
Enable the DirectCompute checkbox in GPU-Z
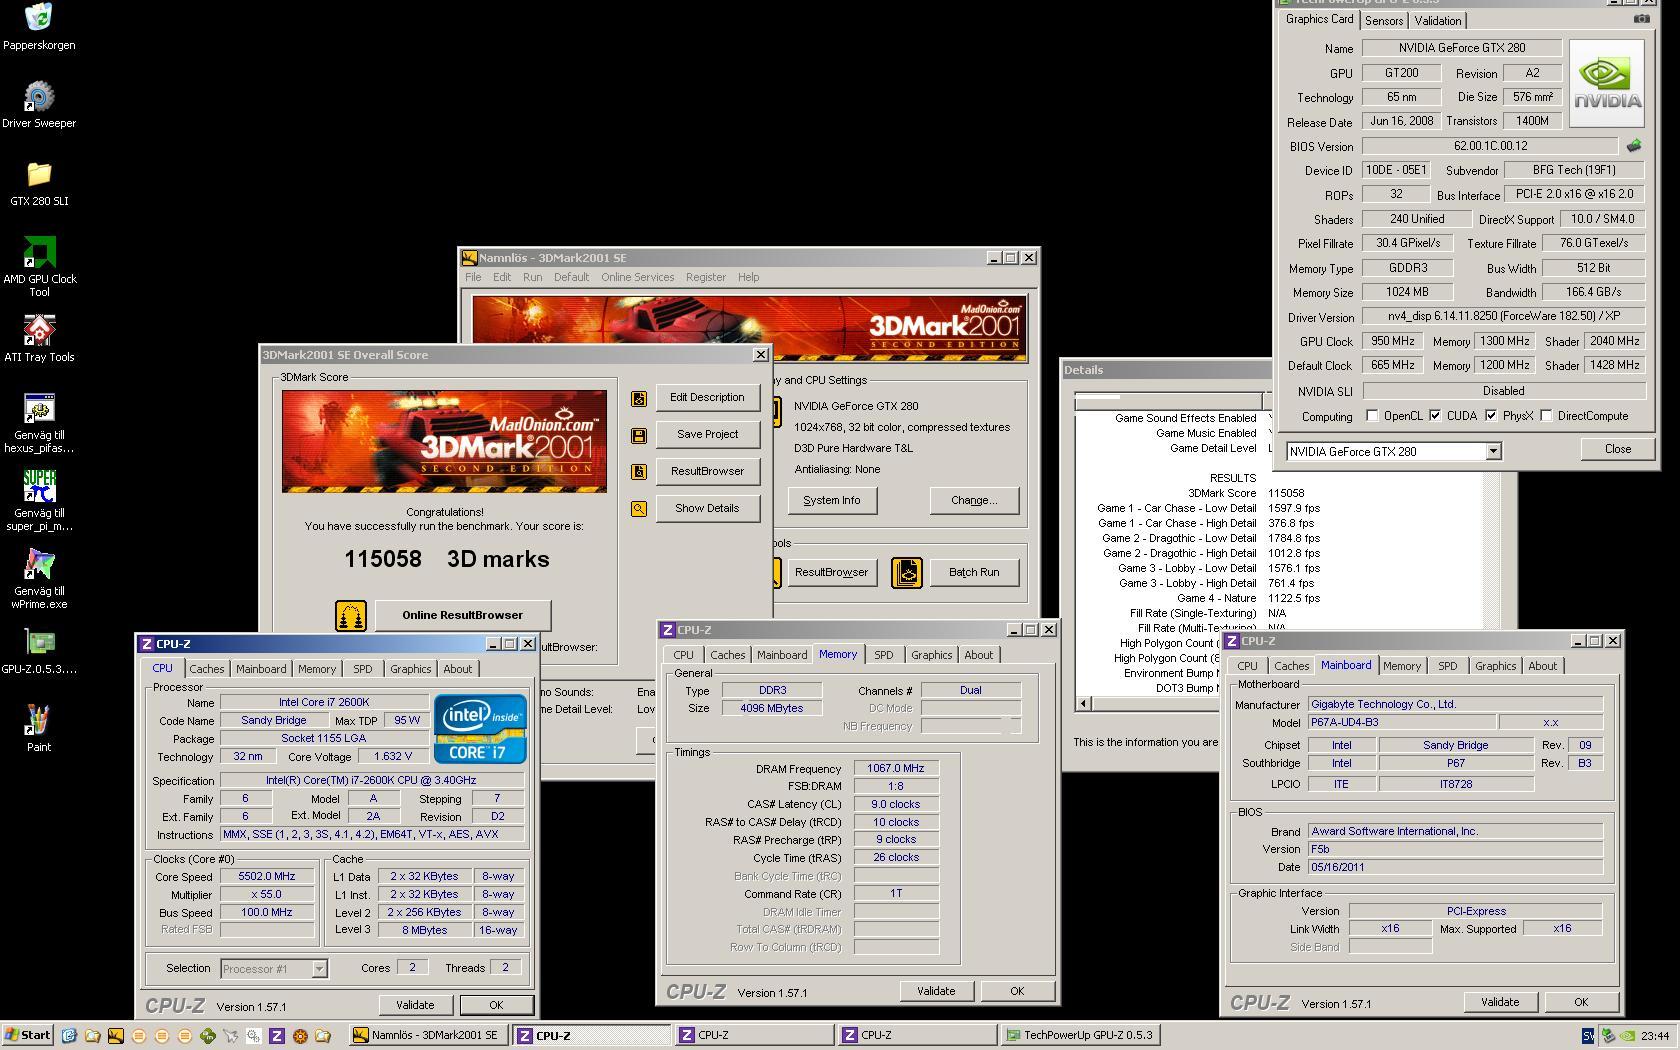click(x=1547, y=416)
